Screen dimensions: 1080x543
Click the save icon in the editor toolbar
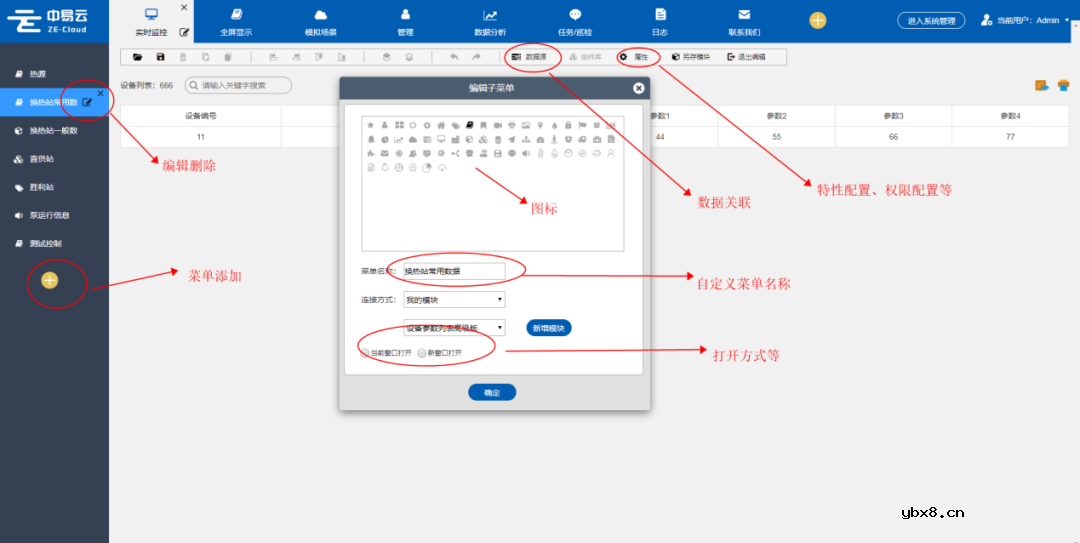coord(160,57)
